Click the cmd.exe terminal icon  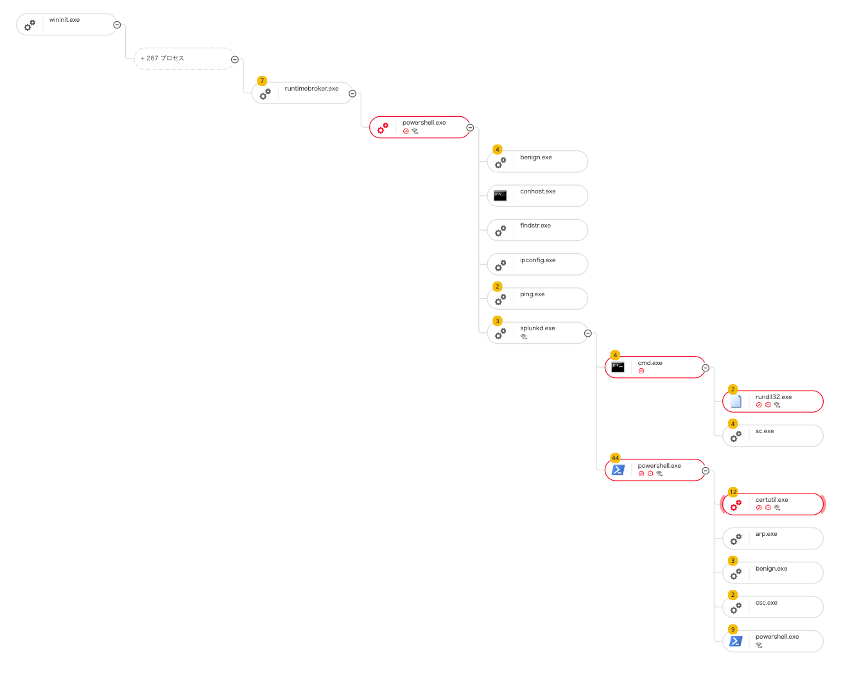(x=618, y=367)
